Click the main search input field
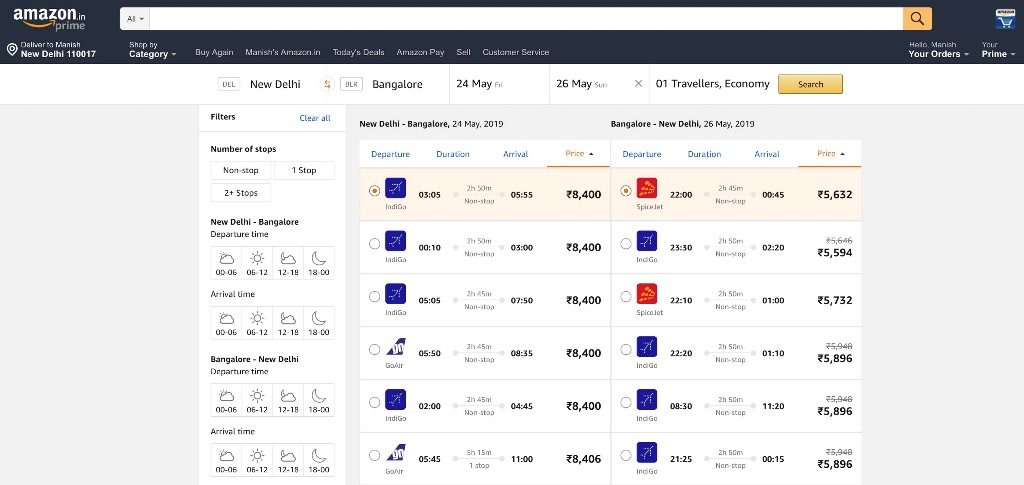This screenshot has height=485, width=1024. pos(525,19)
